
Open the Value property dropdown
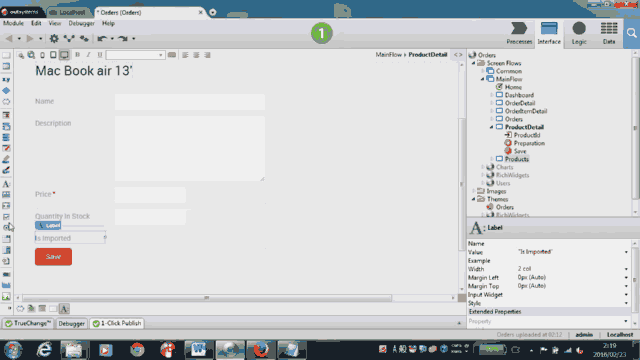pyautogui.click(x=626, y=252)
